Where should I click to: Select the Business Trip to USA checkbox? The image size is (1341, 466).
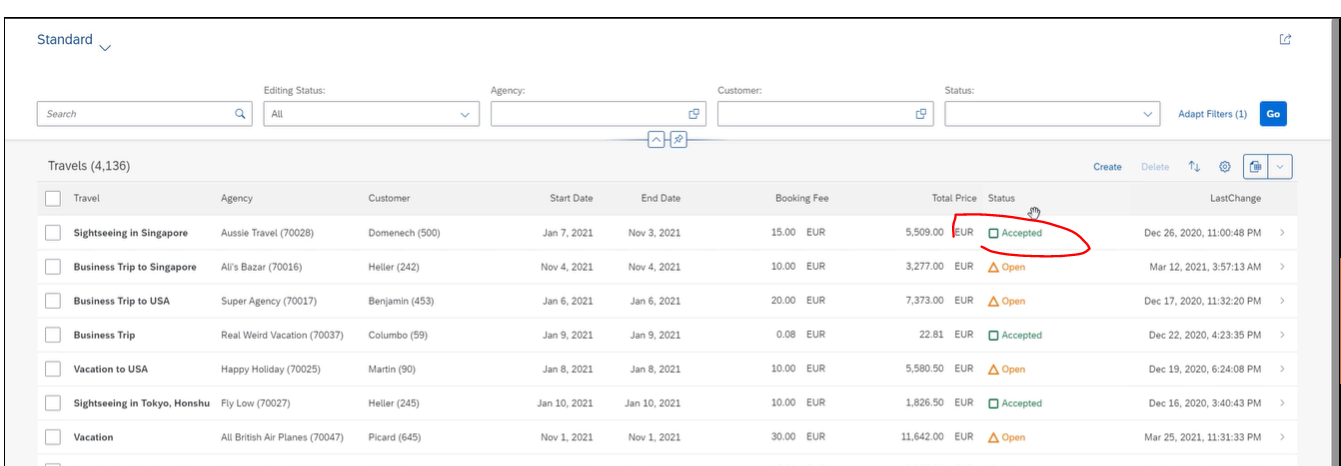click(x=53, y=301)
